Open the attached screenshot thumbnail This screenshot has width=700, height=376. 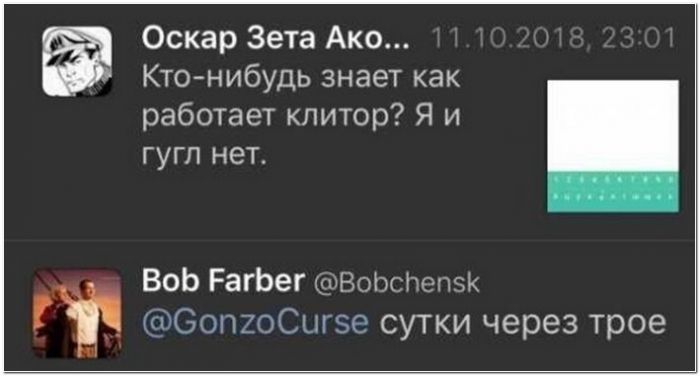click(x=613, y=146)
